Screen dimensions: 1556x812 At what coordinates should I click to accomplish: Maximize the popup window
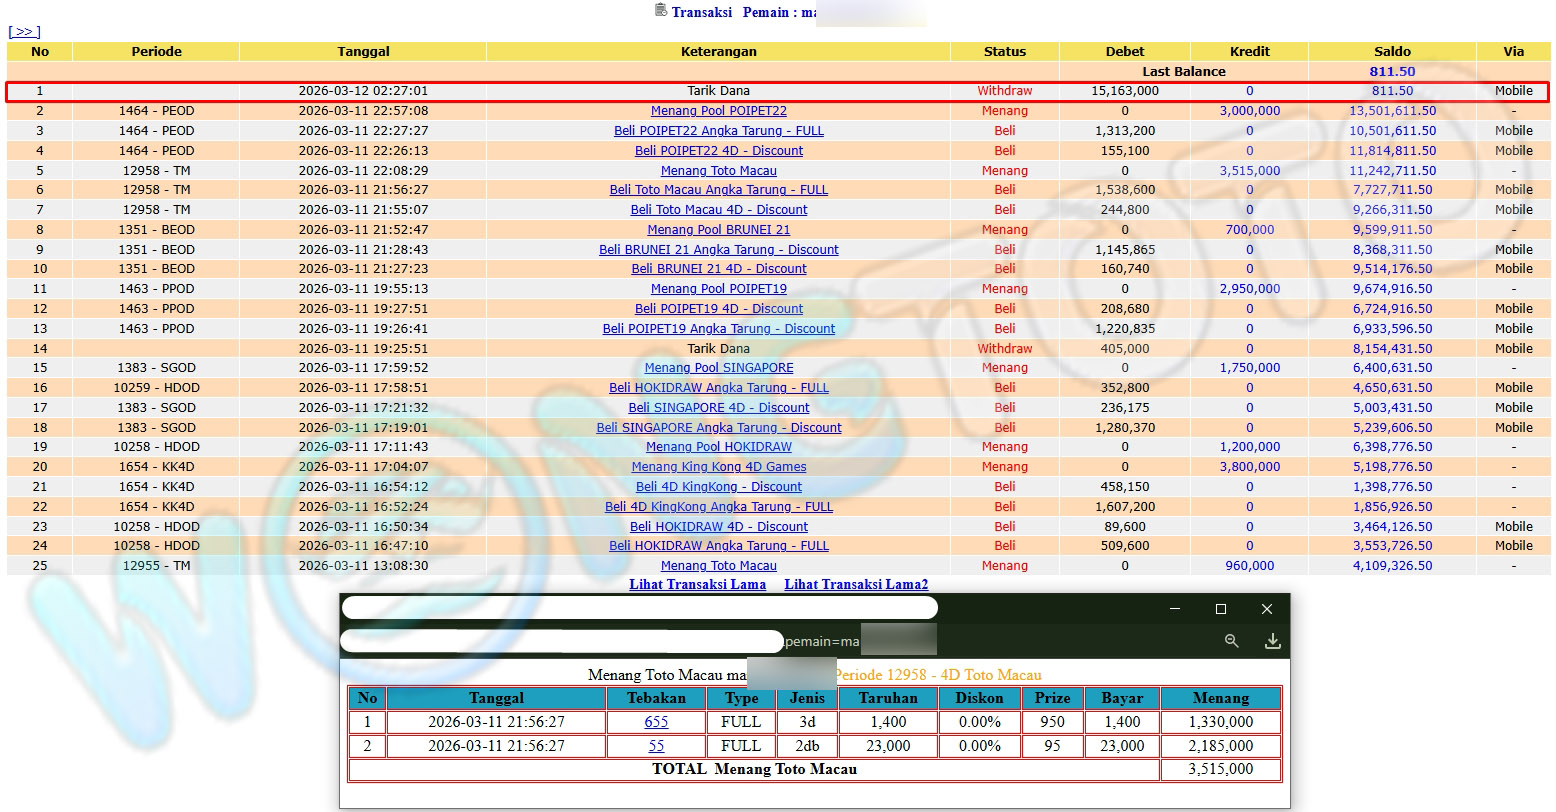(1220, 609)
